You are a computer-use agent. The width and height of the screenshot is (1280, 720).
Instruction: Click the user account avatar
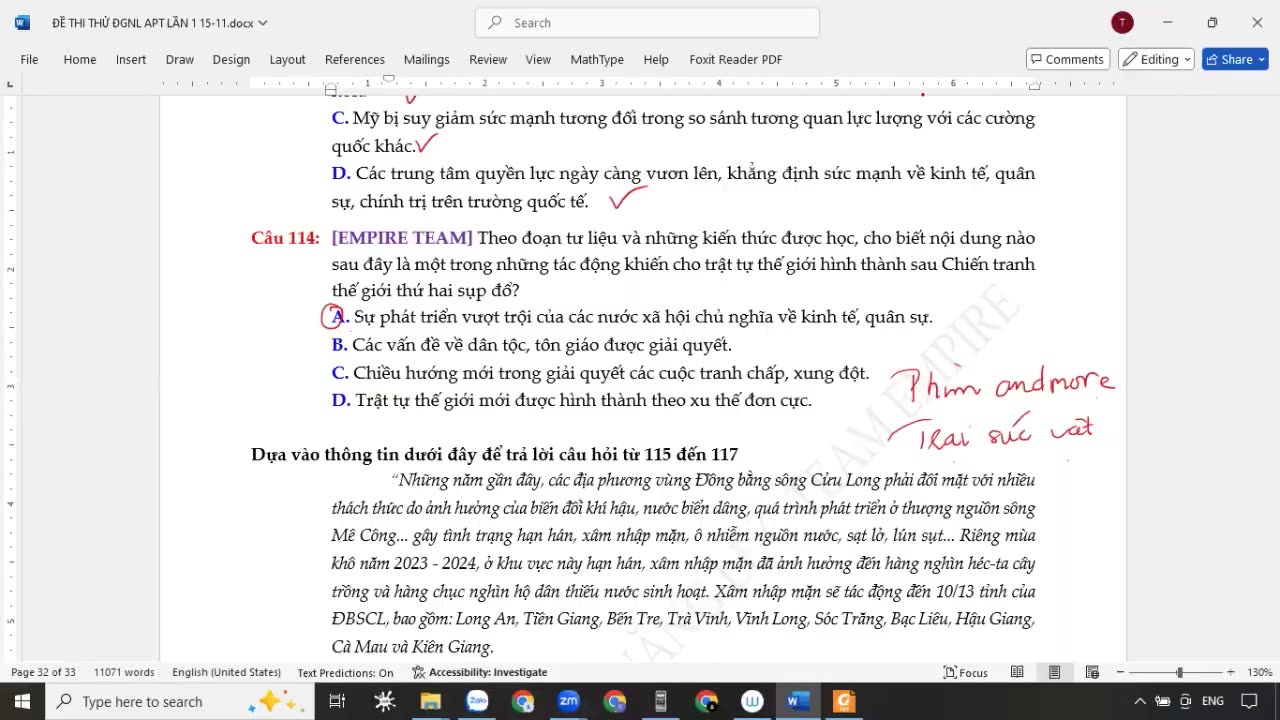1122,22
